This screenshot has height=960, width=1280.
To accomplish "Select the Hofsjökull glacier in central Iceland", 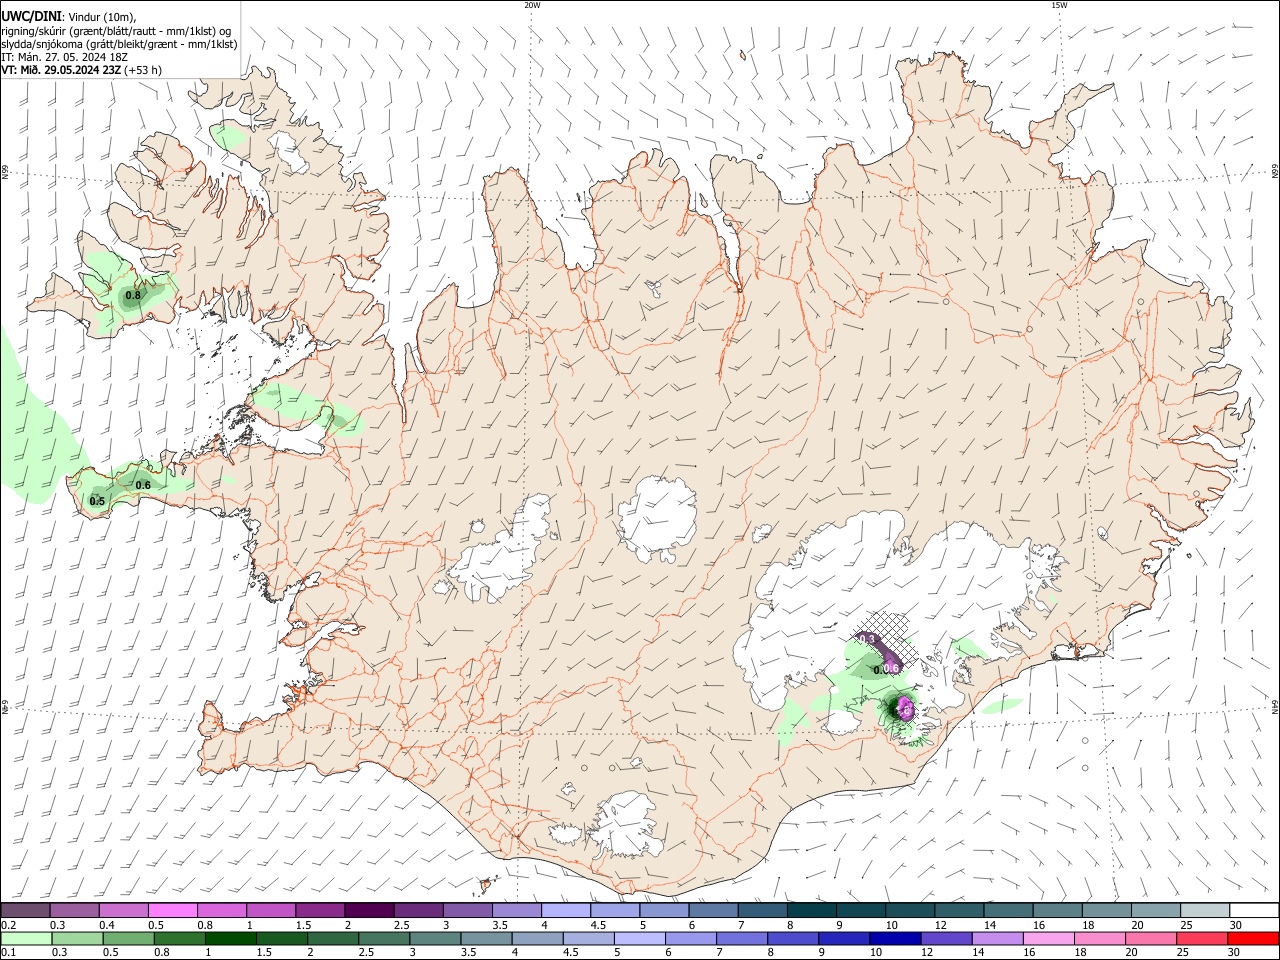I will (x=657, y=517).
